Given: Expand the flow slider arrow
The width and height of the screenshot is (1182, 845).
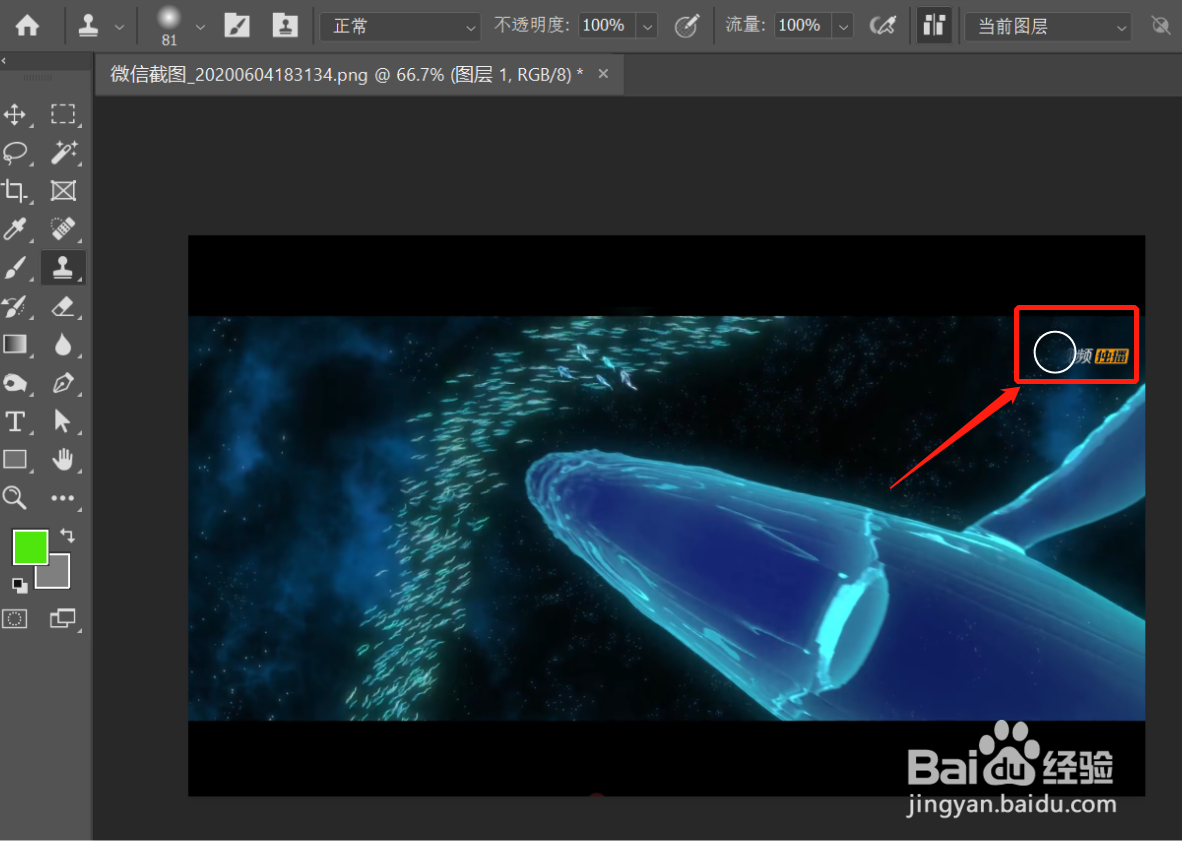Looking at the screenshot, I should (843, 26).
